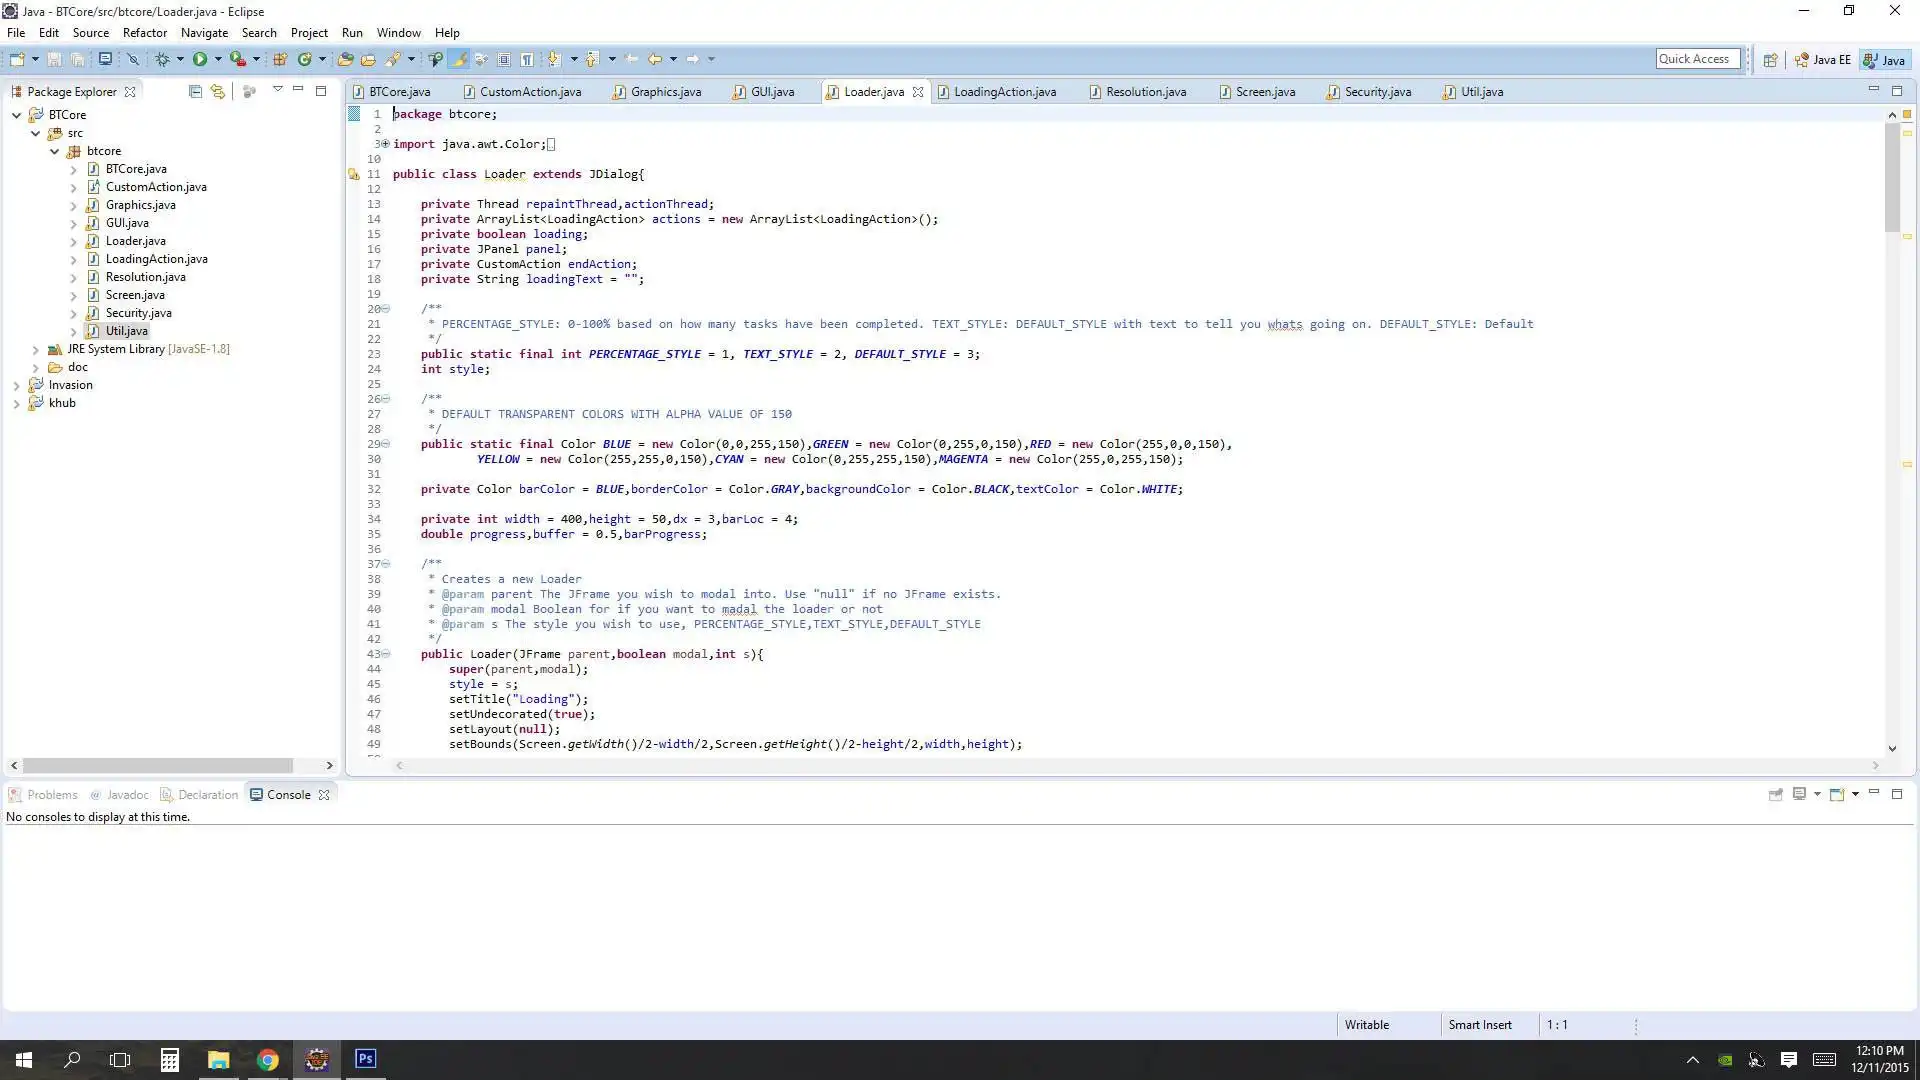This screenshot has height=1080, width=1920.
Task: Click the Smart Insert status button
Action: (1480, 1025)
